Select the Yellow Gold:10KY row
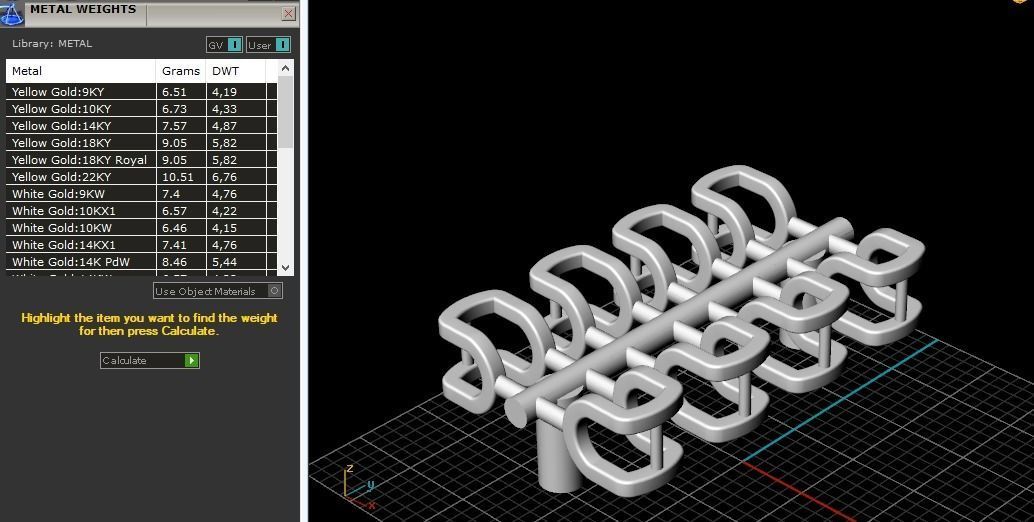This screenshot has width=1034, height=522. click(x=141, y=109)
